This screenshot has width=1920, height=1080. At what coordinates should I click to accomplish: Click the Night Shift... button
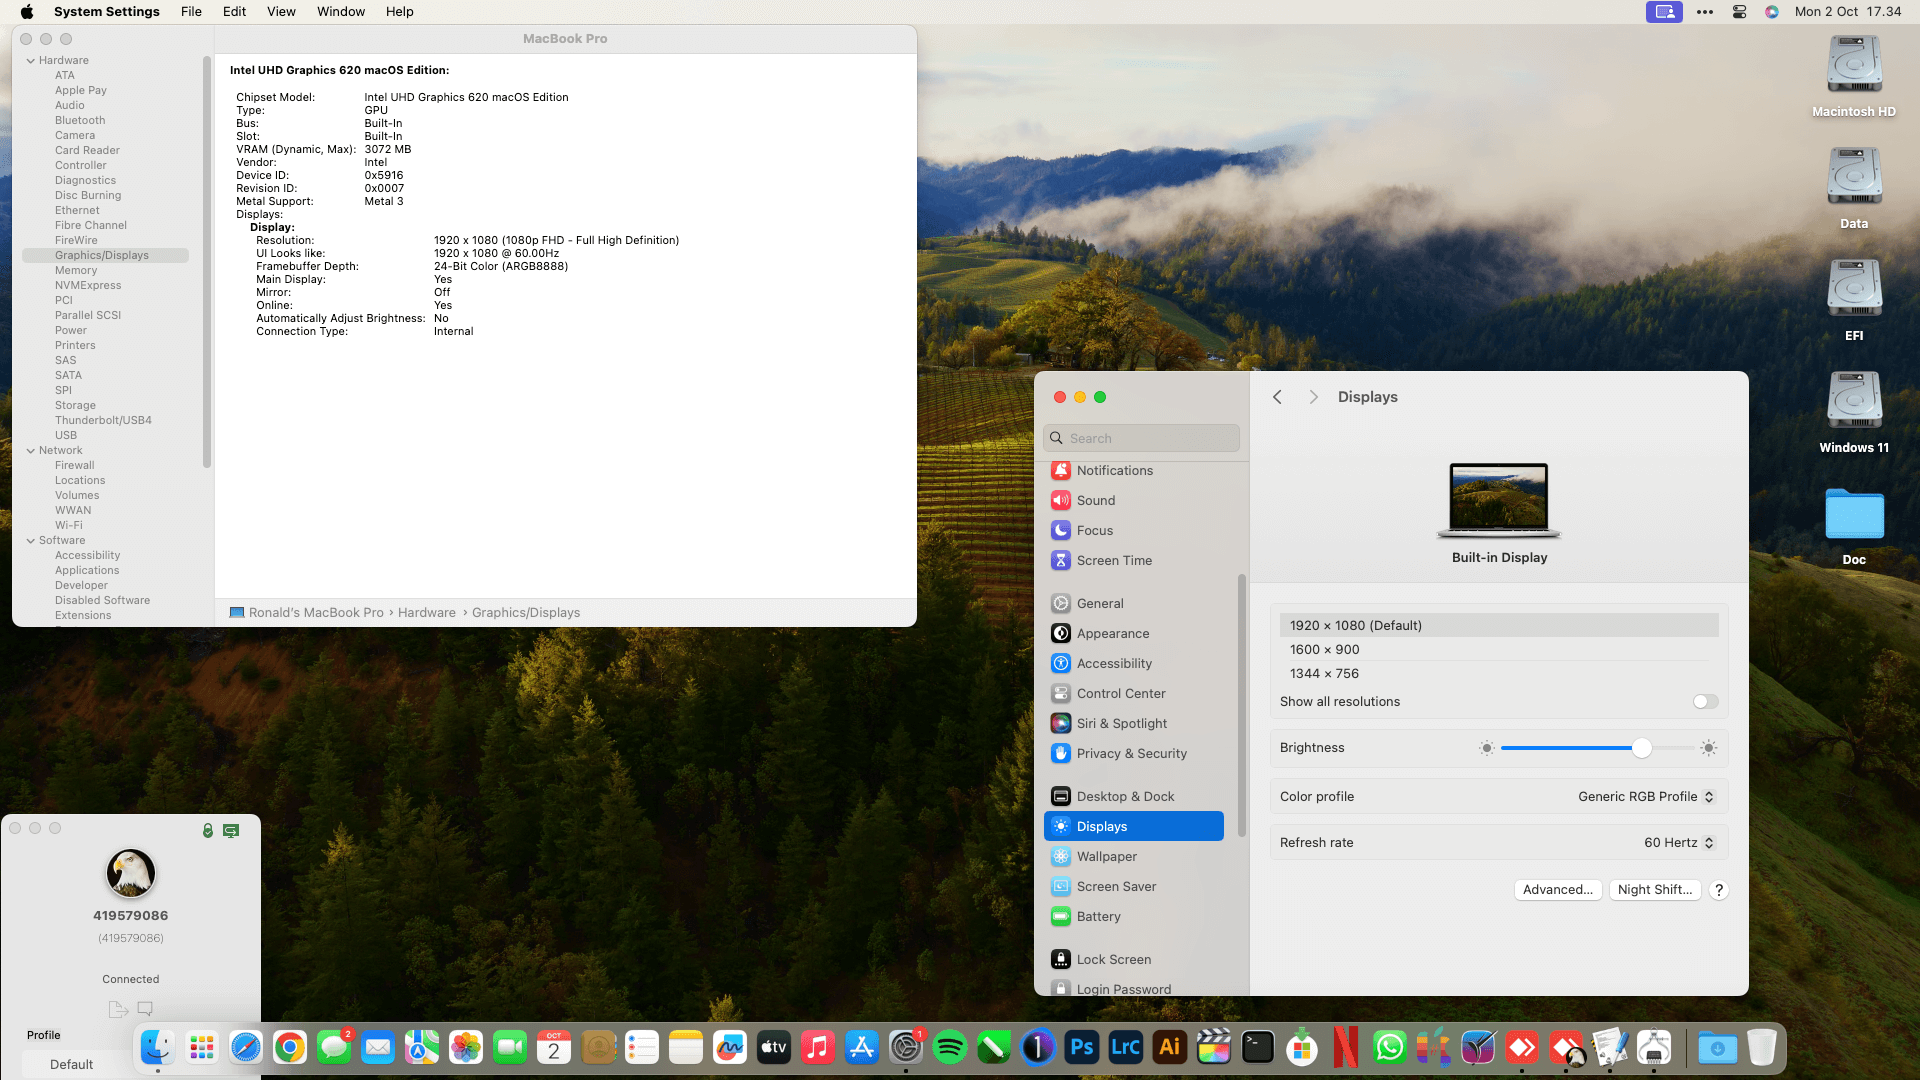(x=1654, y=890)
